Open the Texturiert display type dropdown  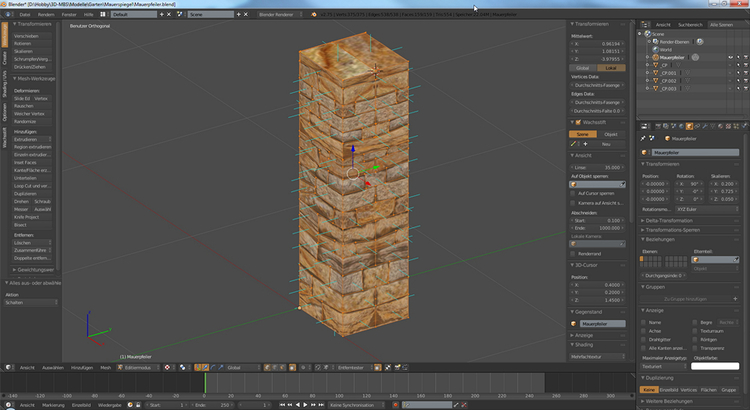663,366
